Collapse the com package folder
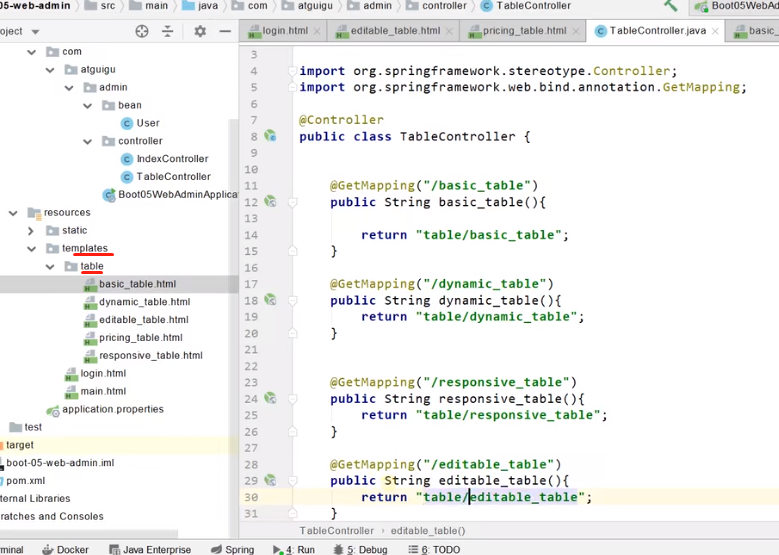The height and width of the screenshot is (555, 779). [31, 52]
